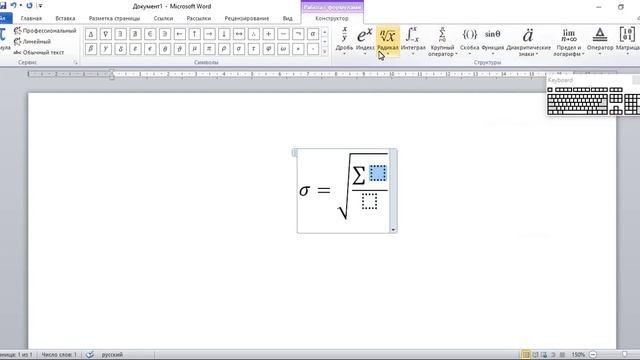Click the Undo icon in title bar

[13, 6]
